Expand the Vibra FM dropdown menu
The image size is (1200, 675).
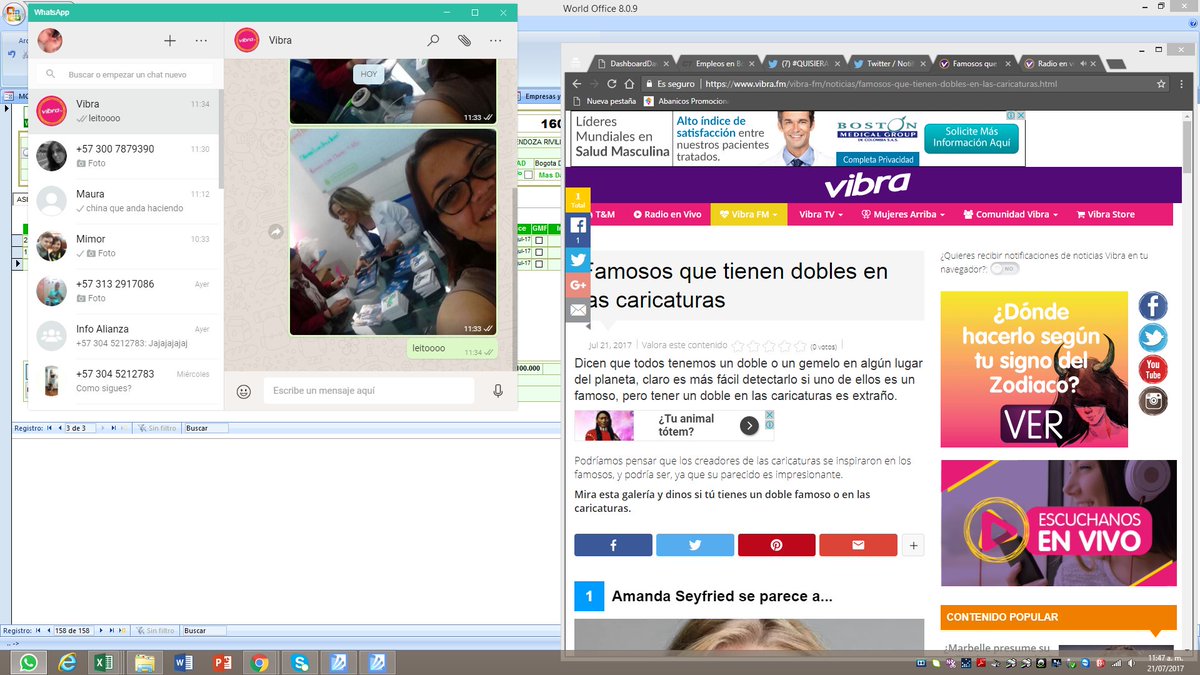coord(749,214)
